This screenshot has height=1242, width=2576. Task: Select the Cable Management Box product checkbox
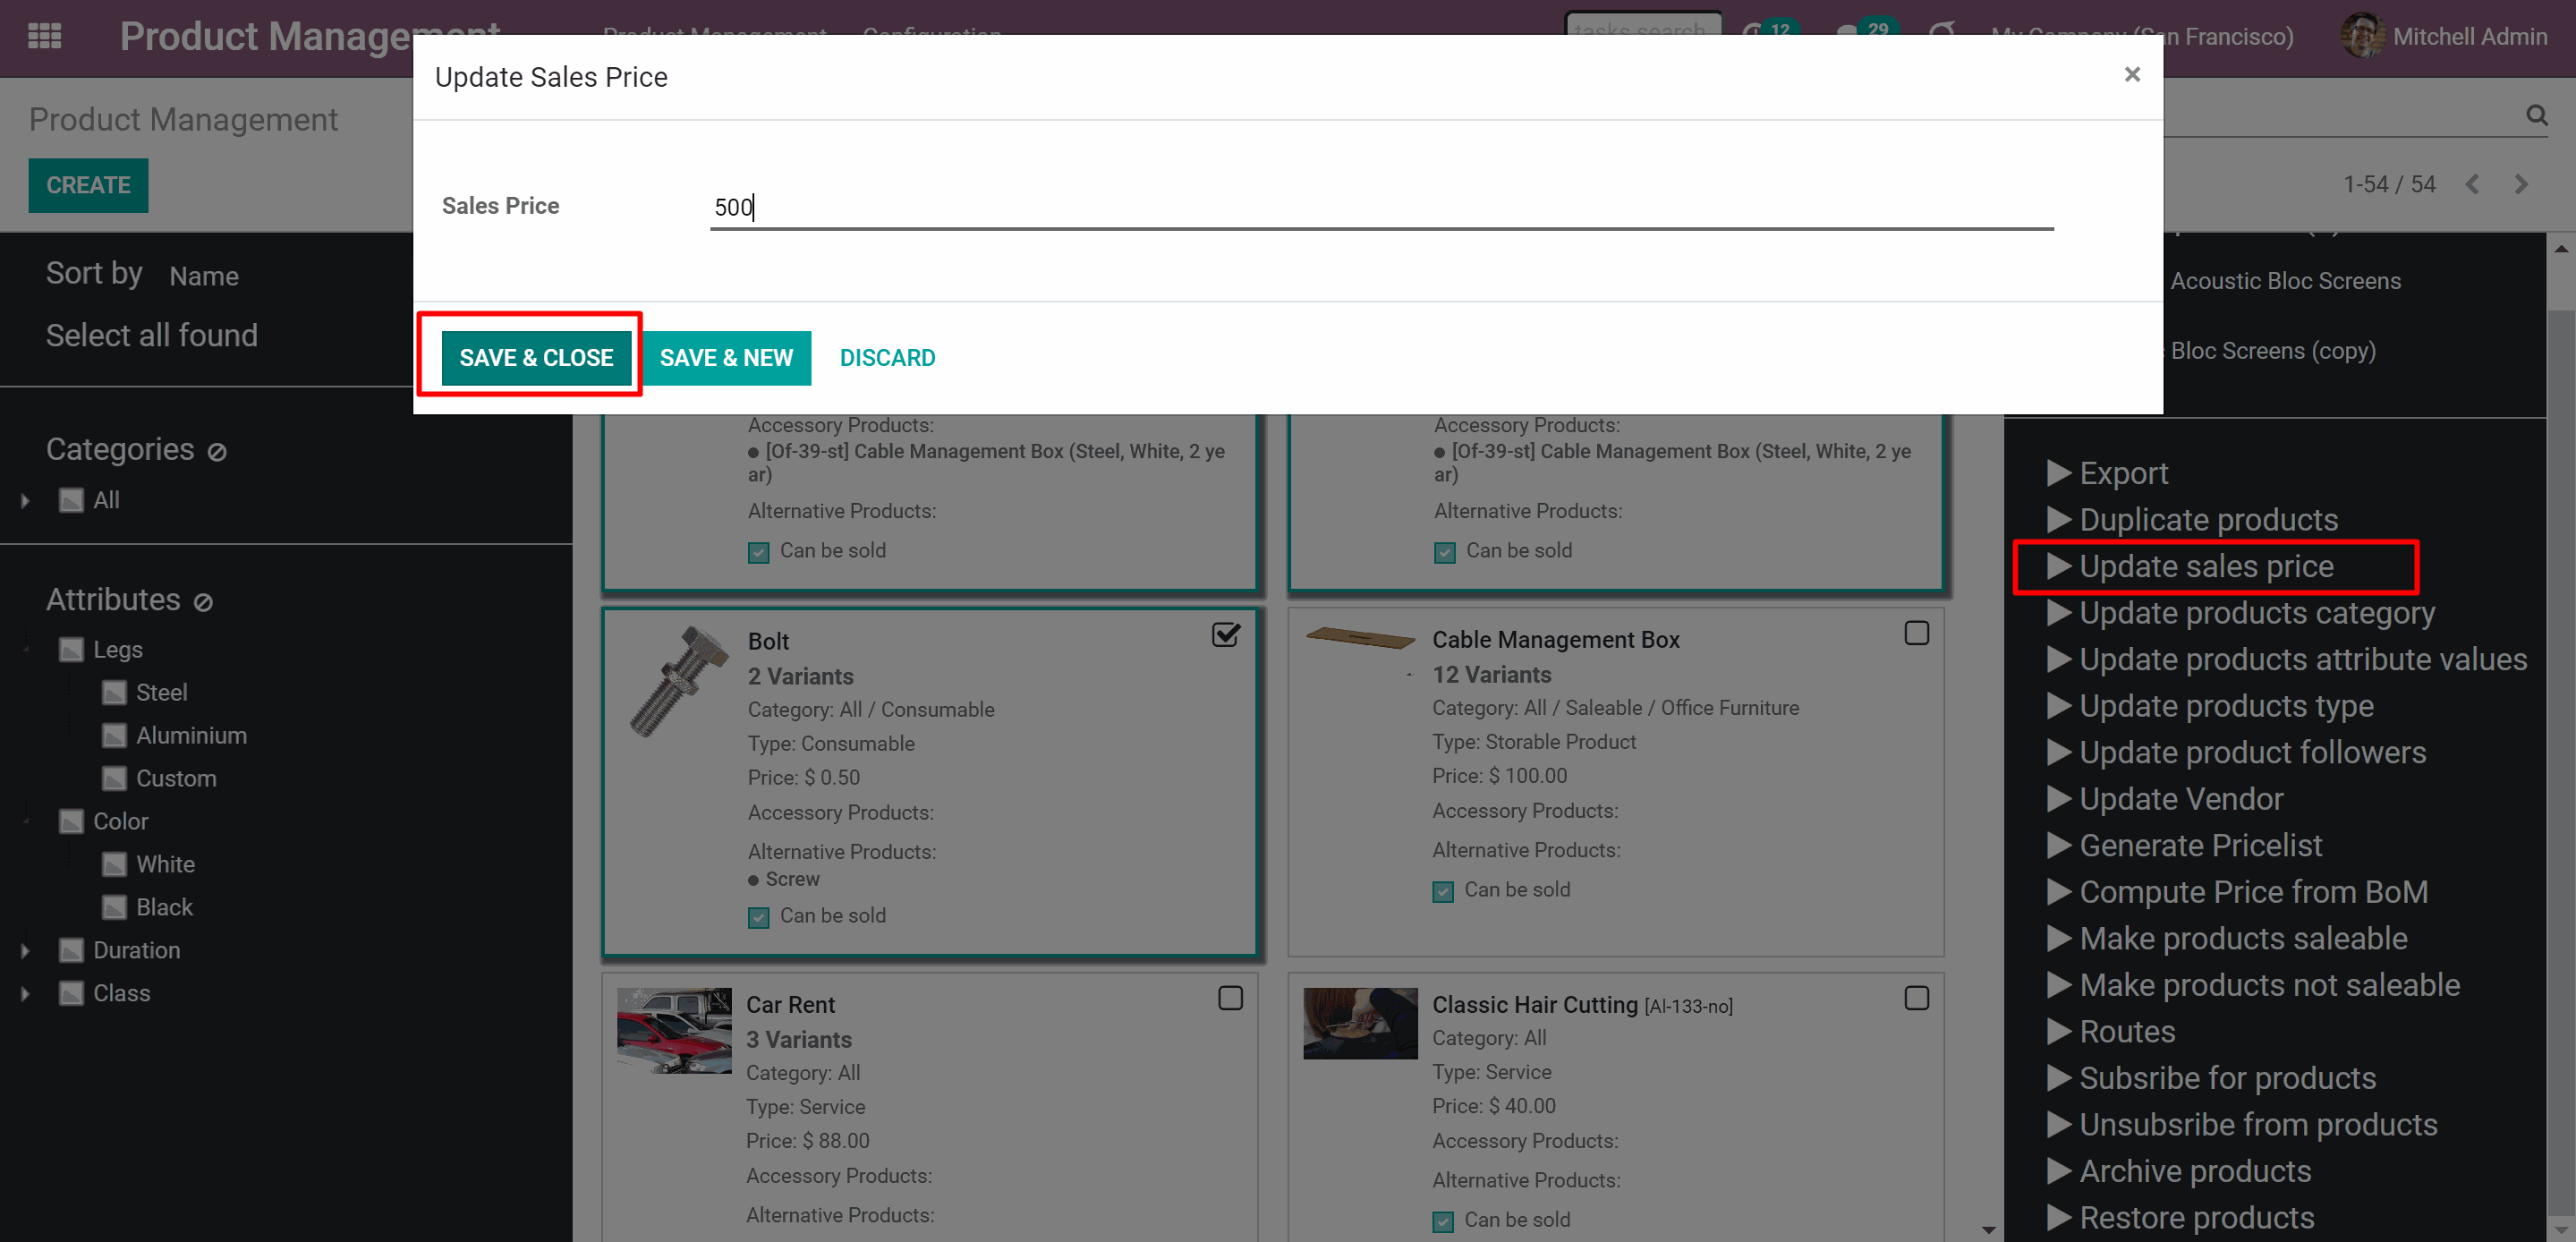[x=1916, y=633]
